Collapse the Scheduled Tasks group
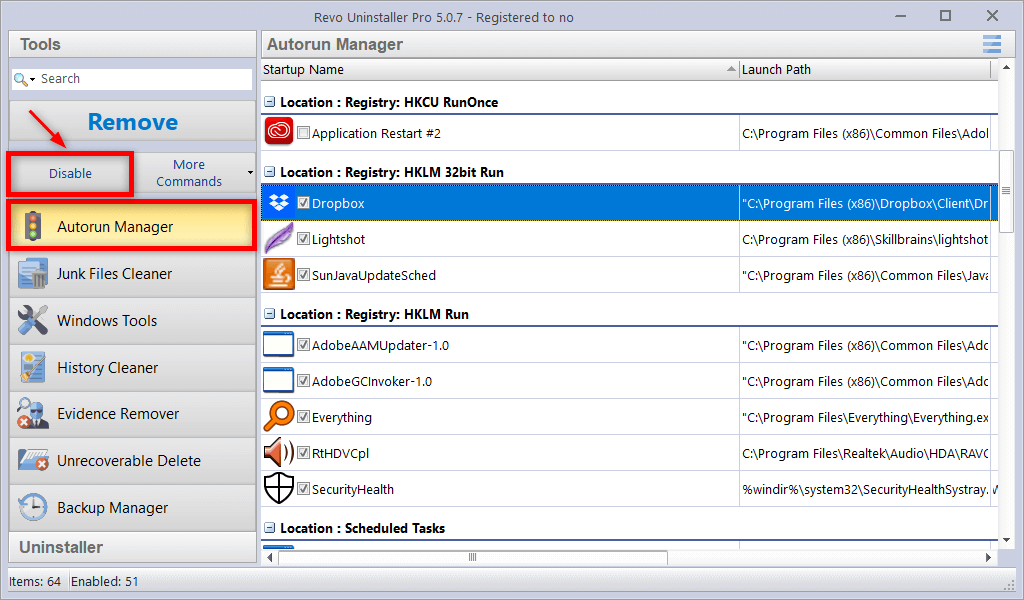Screen dimensions: 1024x600 click(x=269, y=528)
